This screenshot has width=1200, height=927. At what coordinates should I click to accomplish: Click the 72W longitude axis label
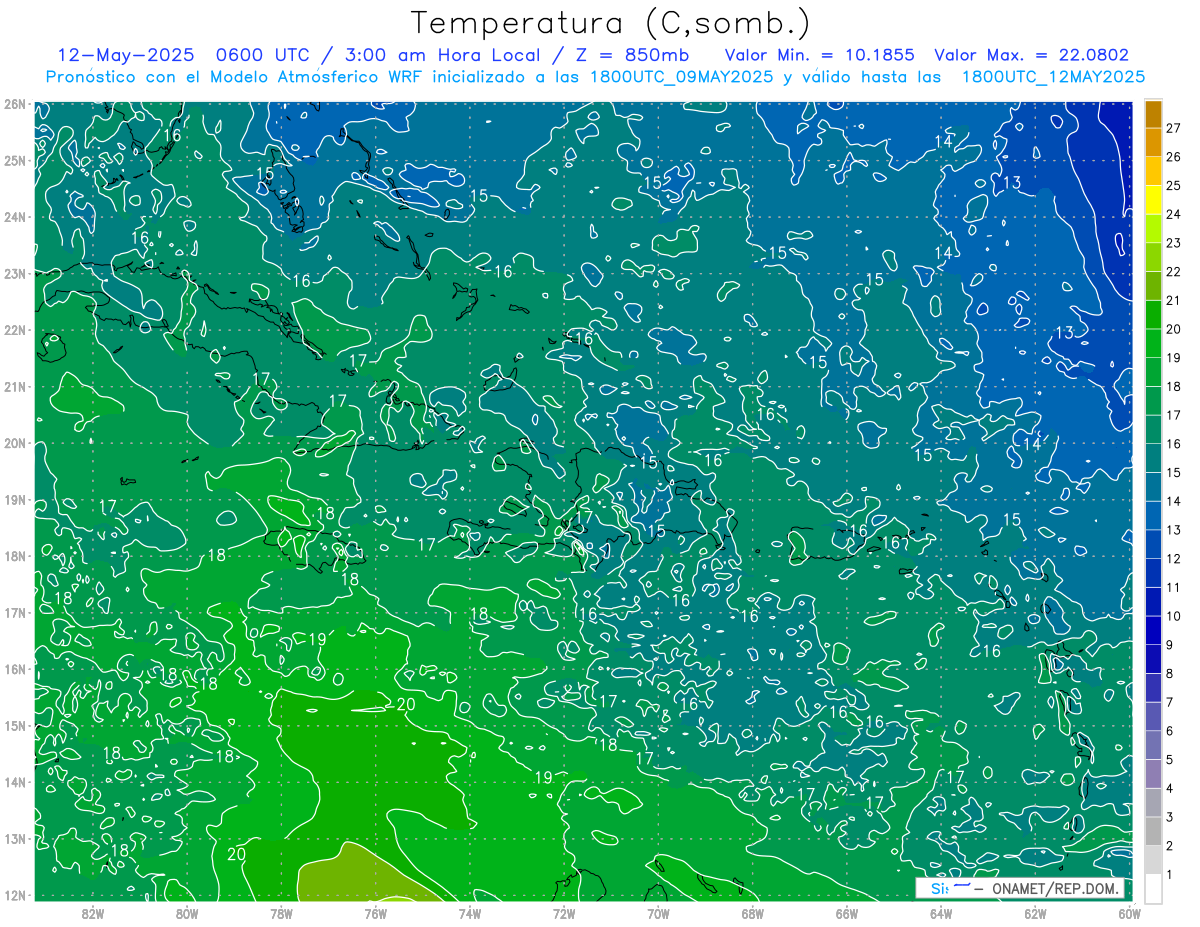(x=564, y=913)
